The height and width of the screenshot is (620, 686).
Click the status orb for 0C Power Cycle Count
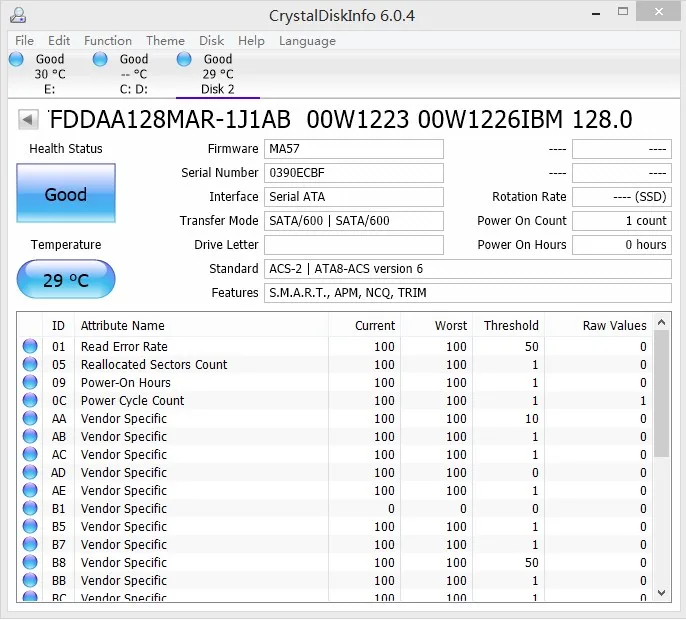30,400
